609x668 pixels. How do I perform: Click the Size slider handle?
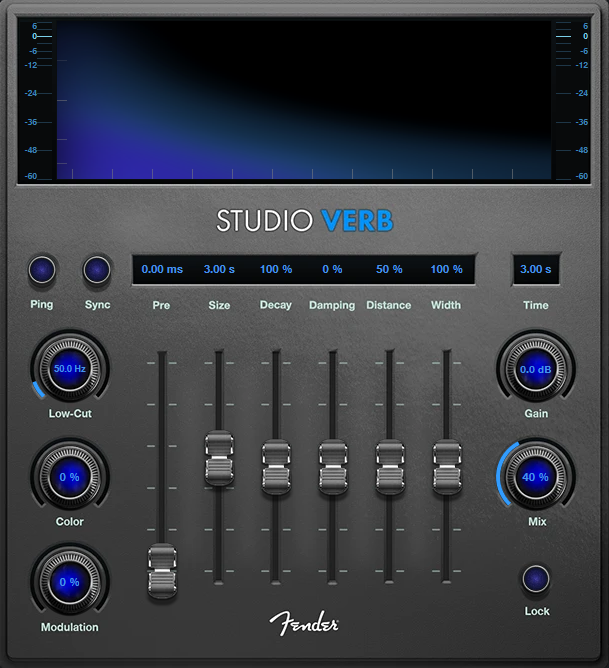218,457
